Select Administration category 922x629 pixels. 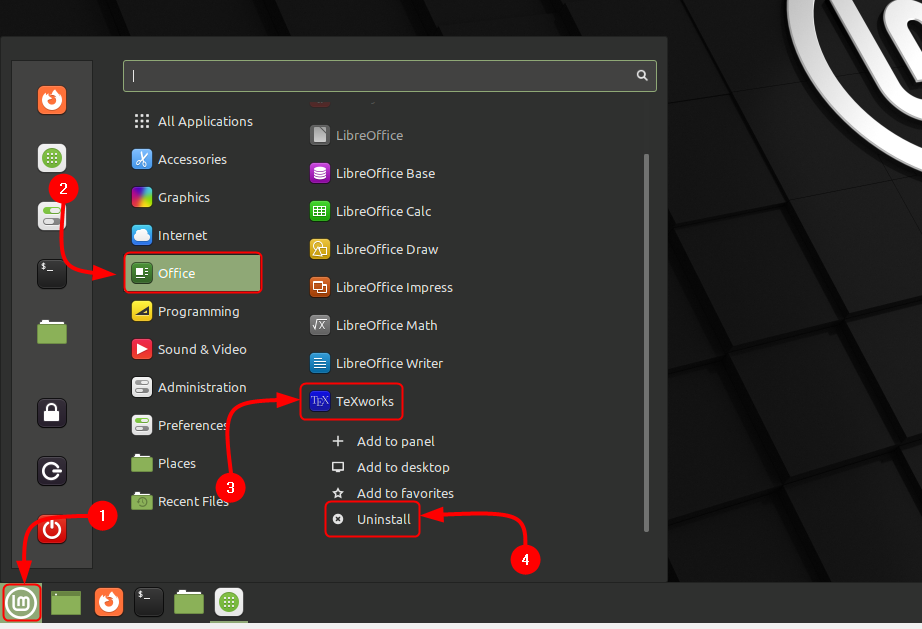tap(193, 387)
